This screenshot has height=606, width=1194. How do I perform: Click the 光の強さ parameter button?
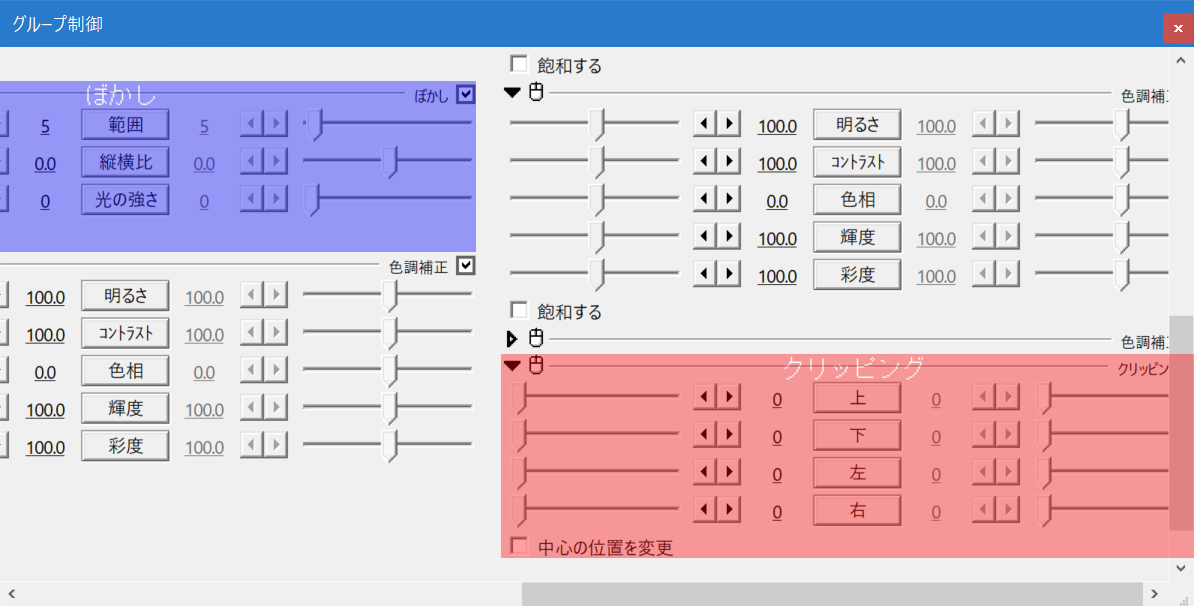click(x=124, y=199)
